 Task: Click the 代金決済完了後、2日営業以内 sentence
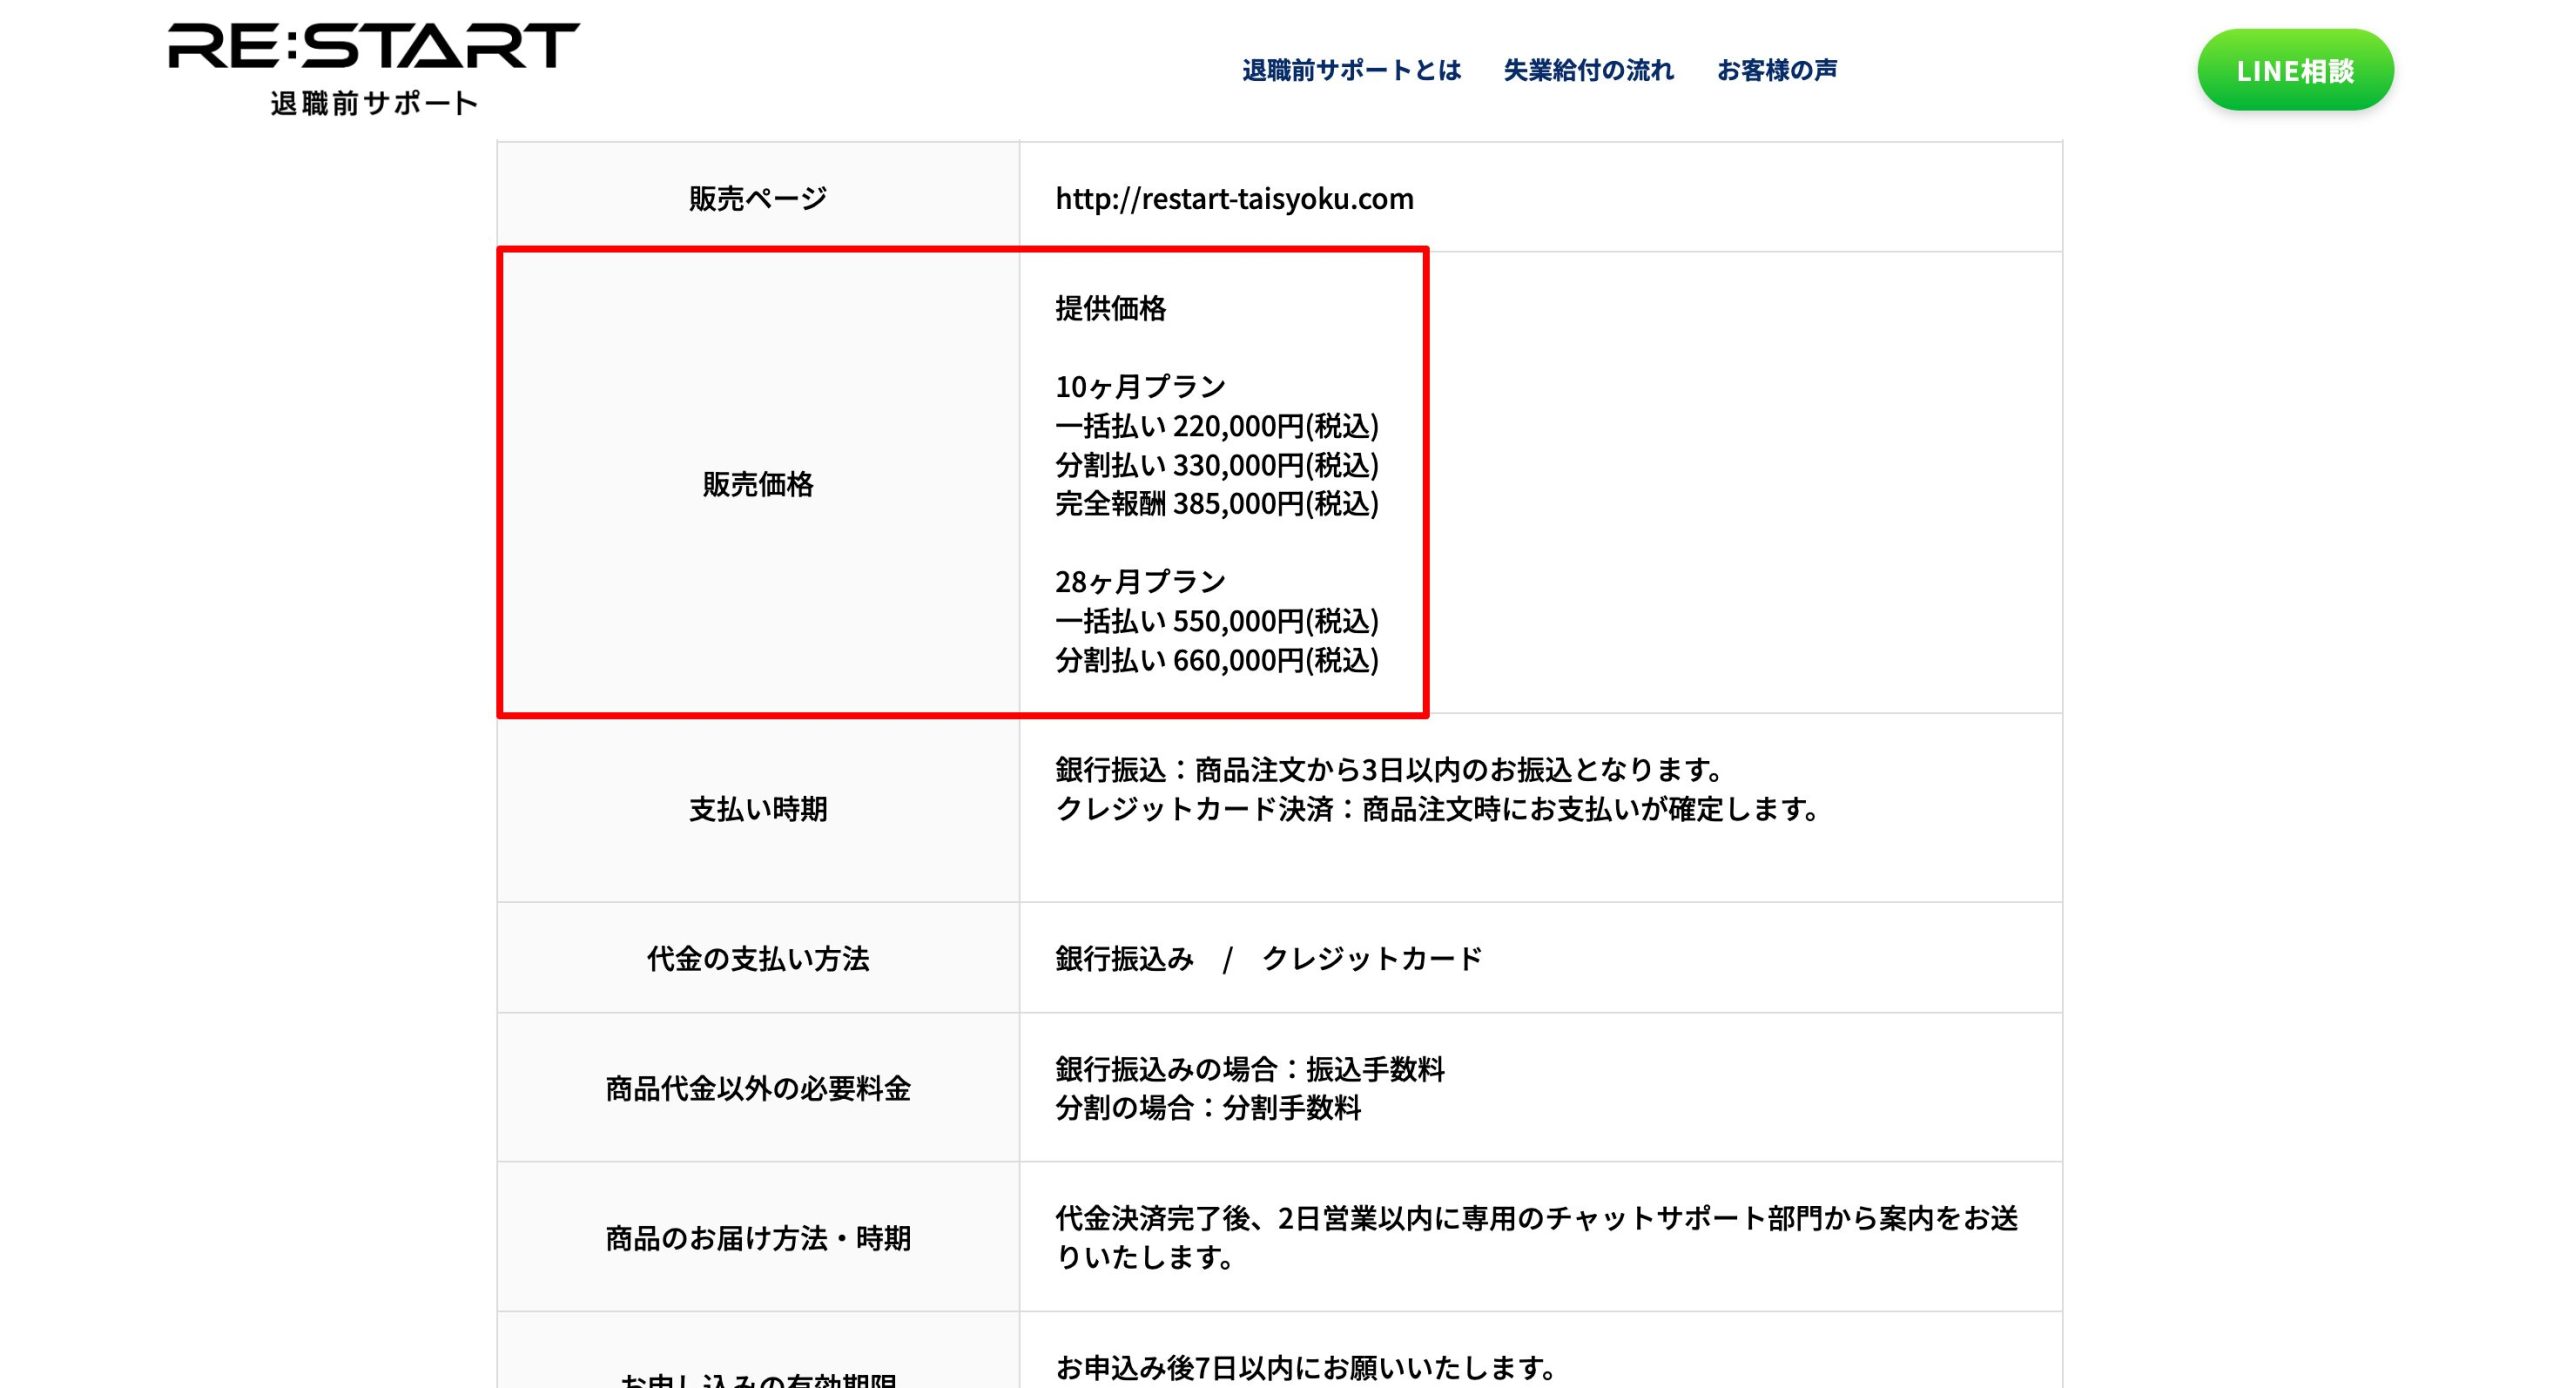coord(1537,1237)
